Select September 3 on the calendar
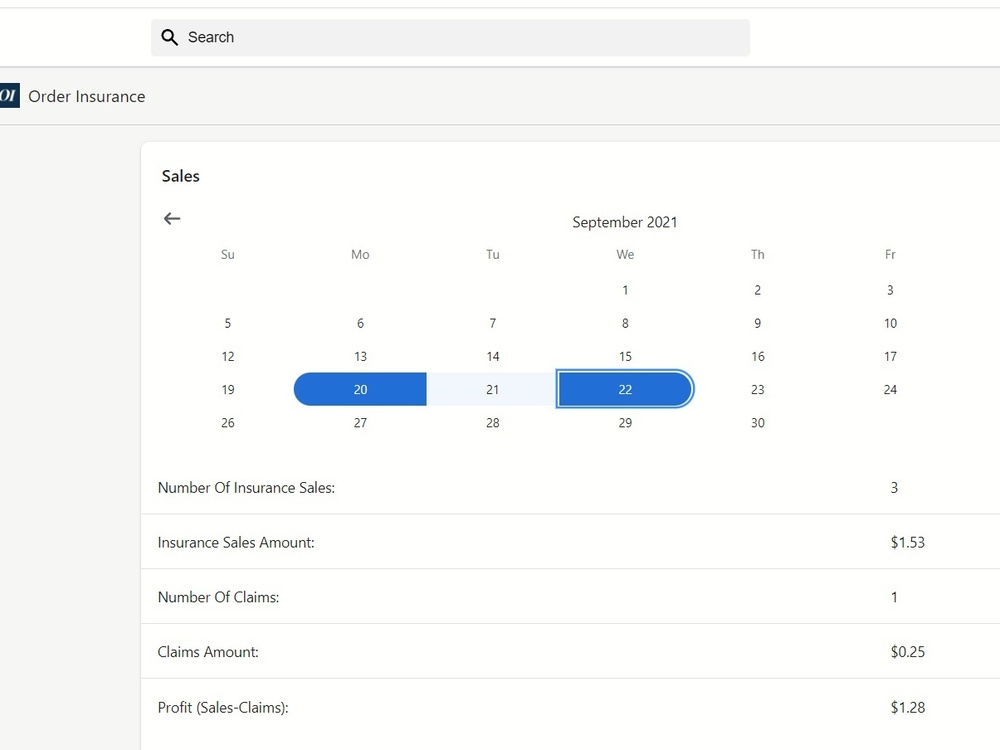This screenshot has height=750, width=1000. [x=890, y=290]
